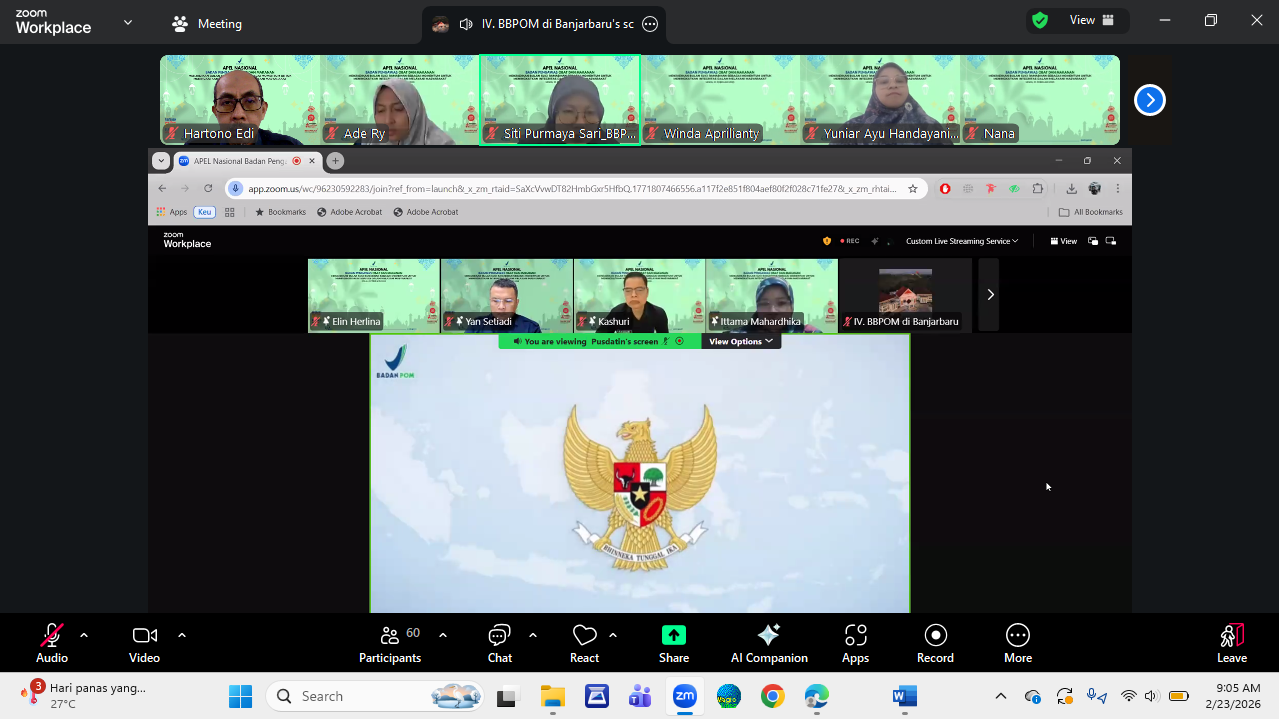Viewport: 1279px width, 719px height.
Task: Click the green encryption shield icon
Action: point(1040,20)
